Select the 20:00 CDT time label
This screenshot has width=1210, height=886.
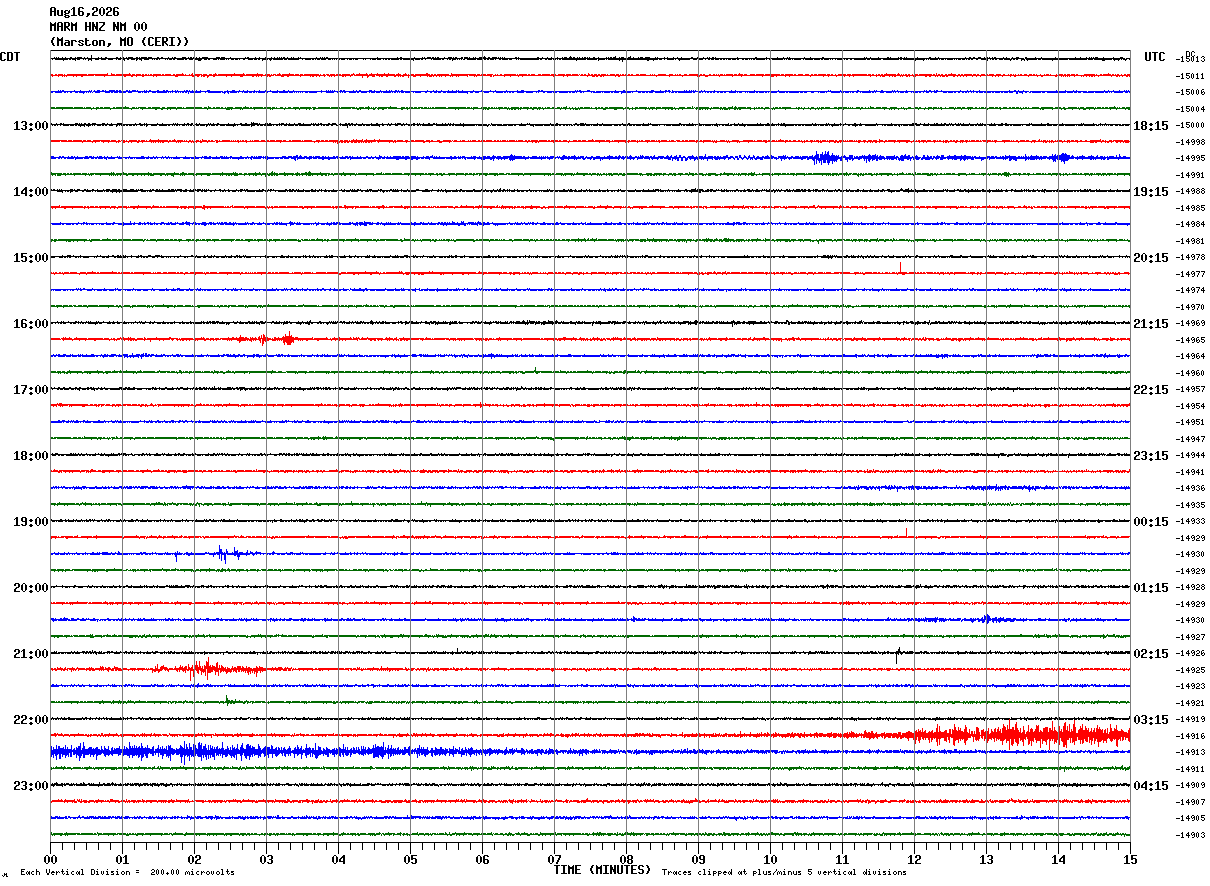point(30,588)
